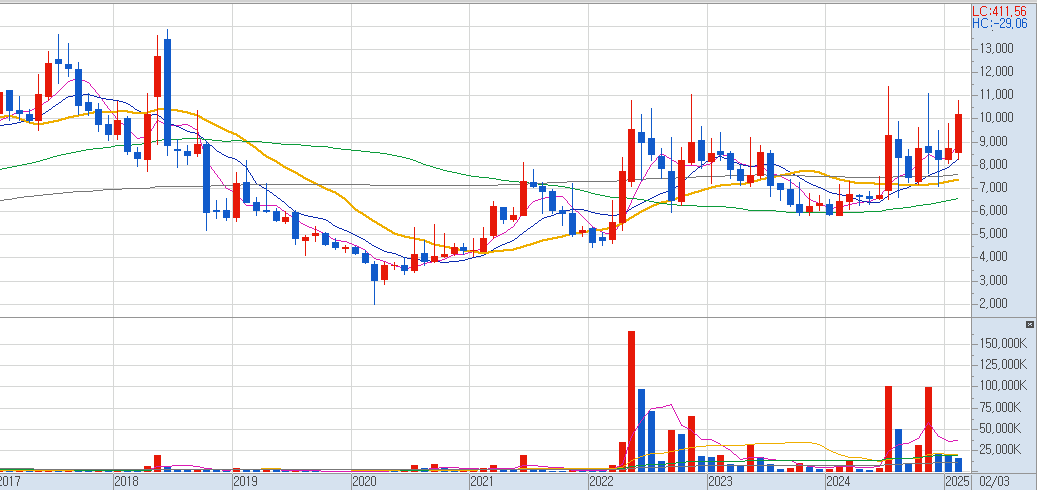Image resolution: width=1037 pixels, height=490 pixels.
Task: Click the 2024 year label on timeline
Action: coord(838,481)
